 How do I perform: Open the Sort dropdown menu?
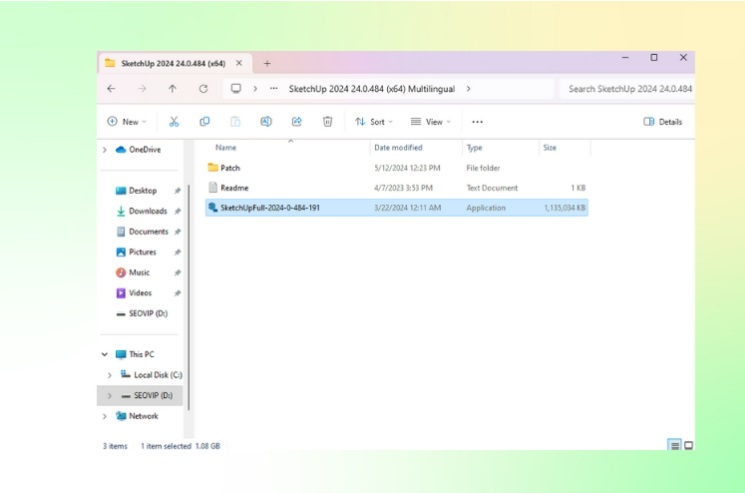(x=374, y=122)
